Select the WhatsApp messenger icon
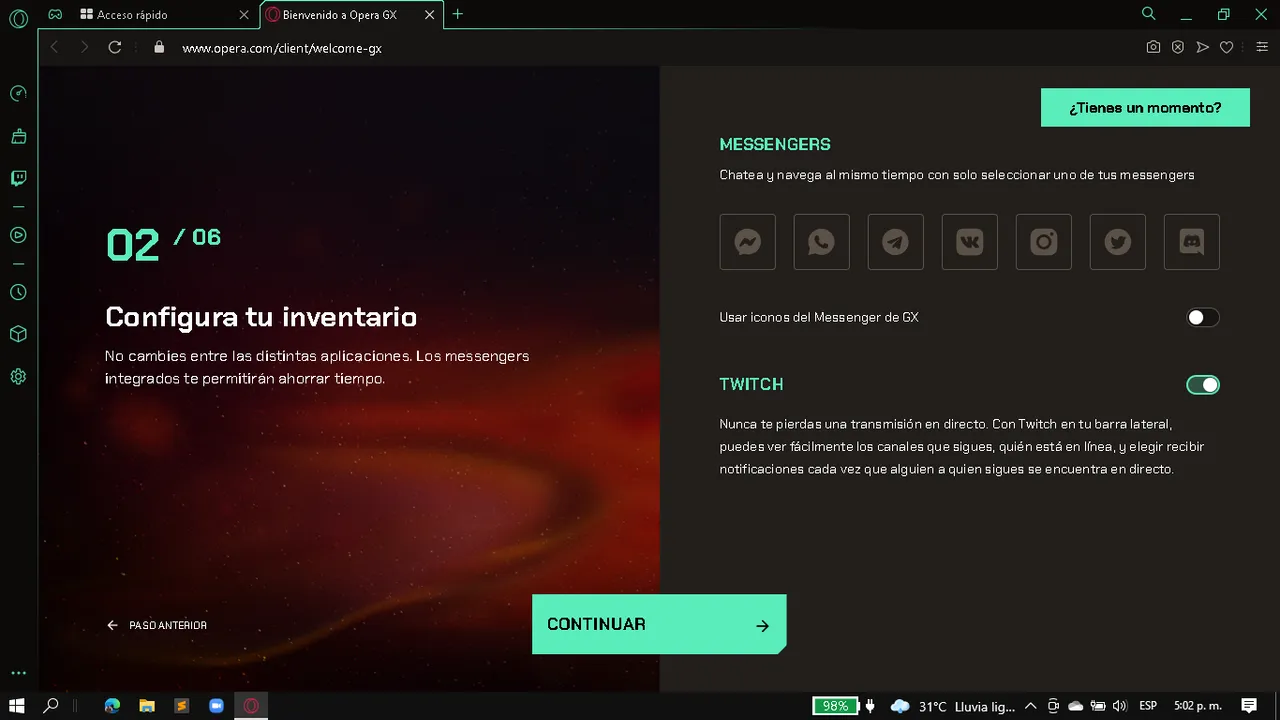 [821, 242]
